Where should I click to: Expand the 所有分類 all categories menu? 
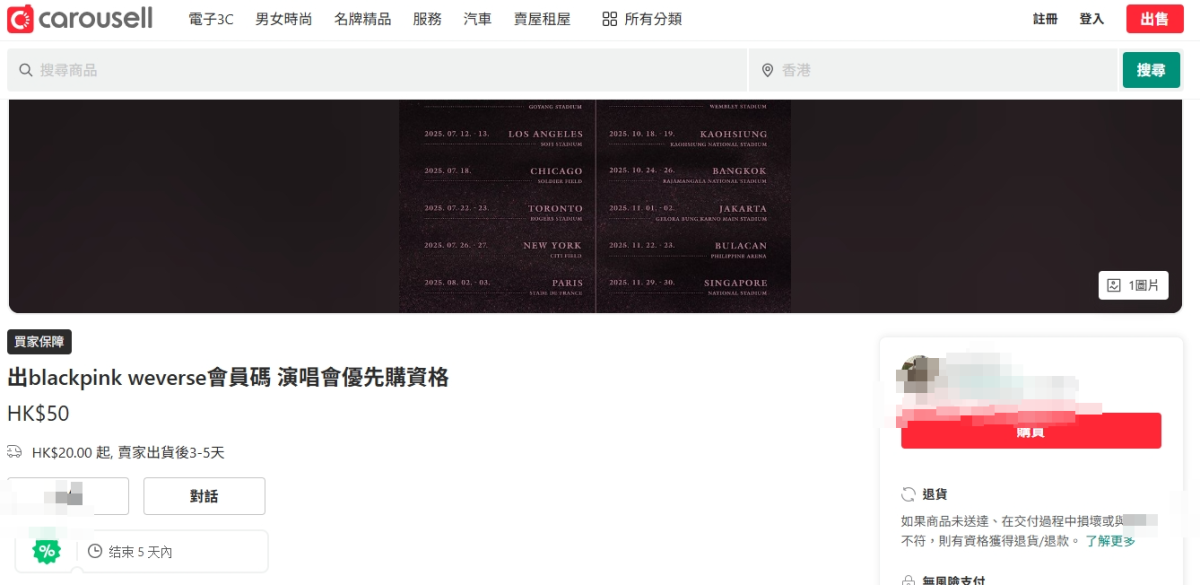(x=642, y=19)
